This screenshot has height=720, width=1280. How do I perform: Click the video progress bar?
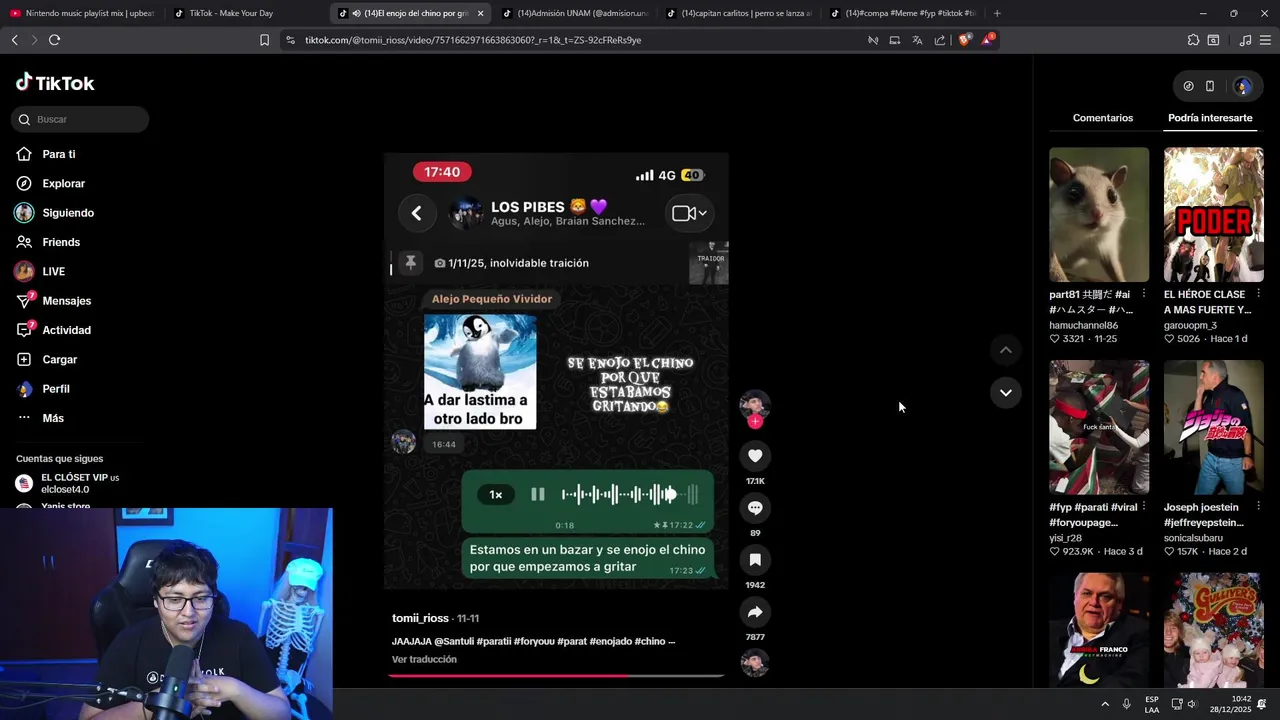[556, 676]
